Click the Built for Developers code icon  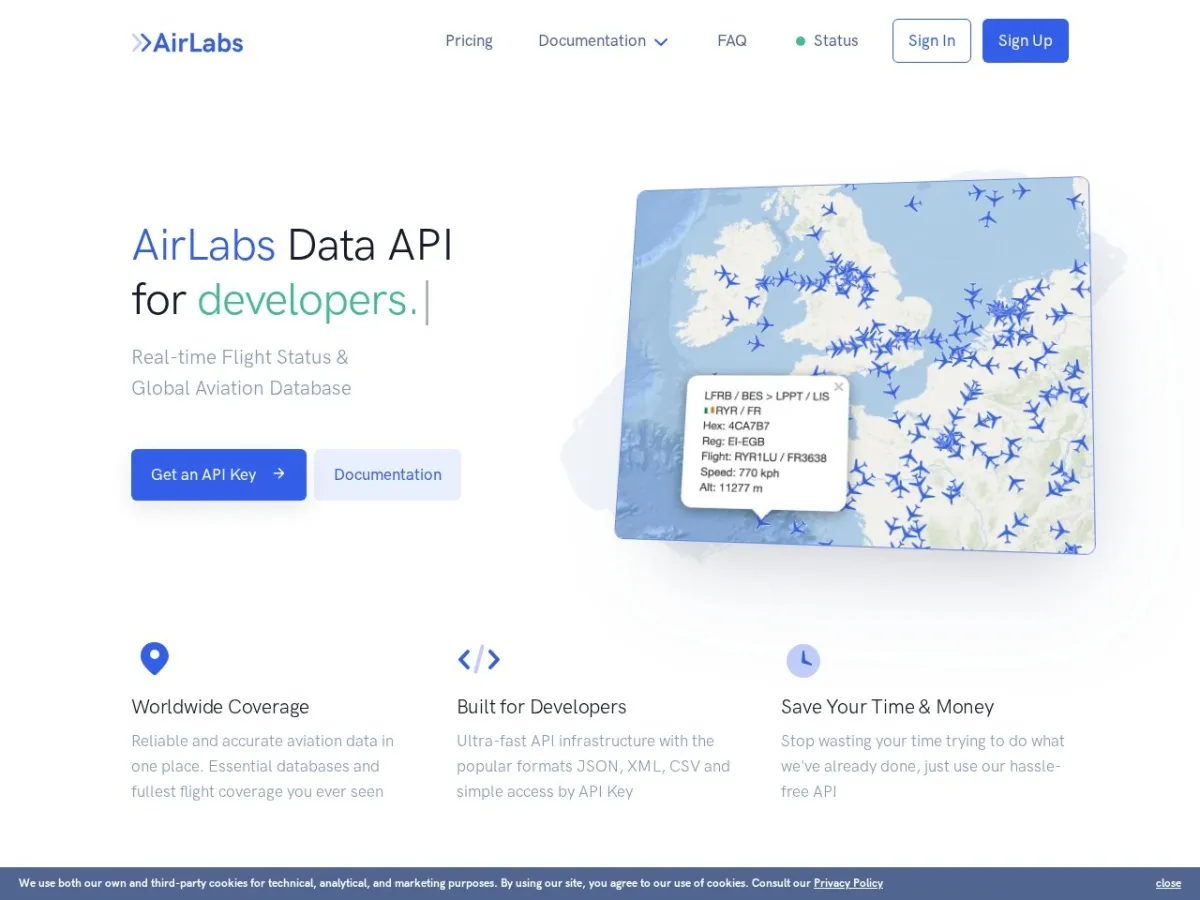(479, 659)
